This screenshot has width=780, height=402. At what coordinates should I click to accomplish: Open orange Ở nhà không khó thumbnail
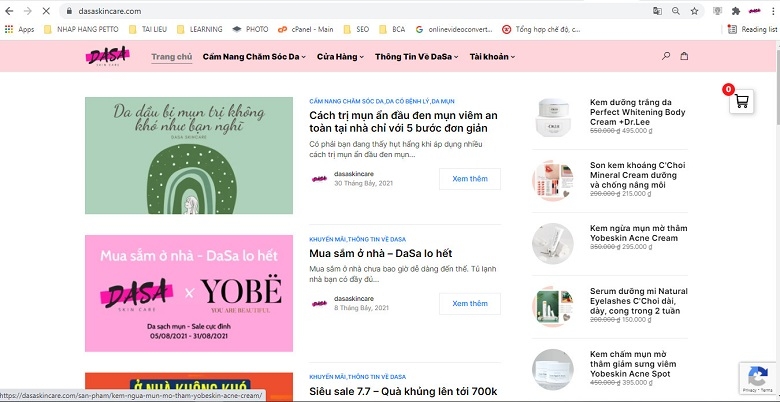coord(189,387)
